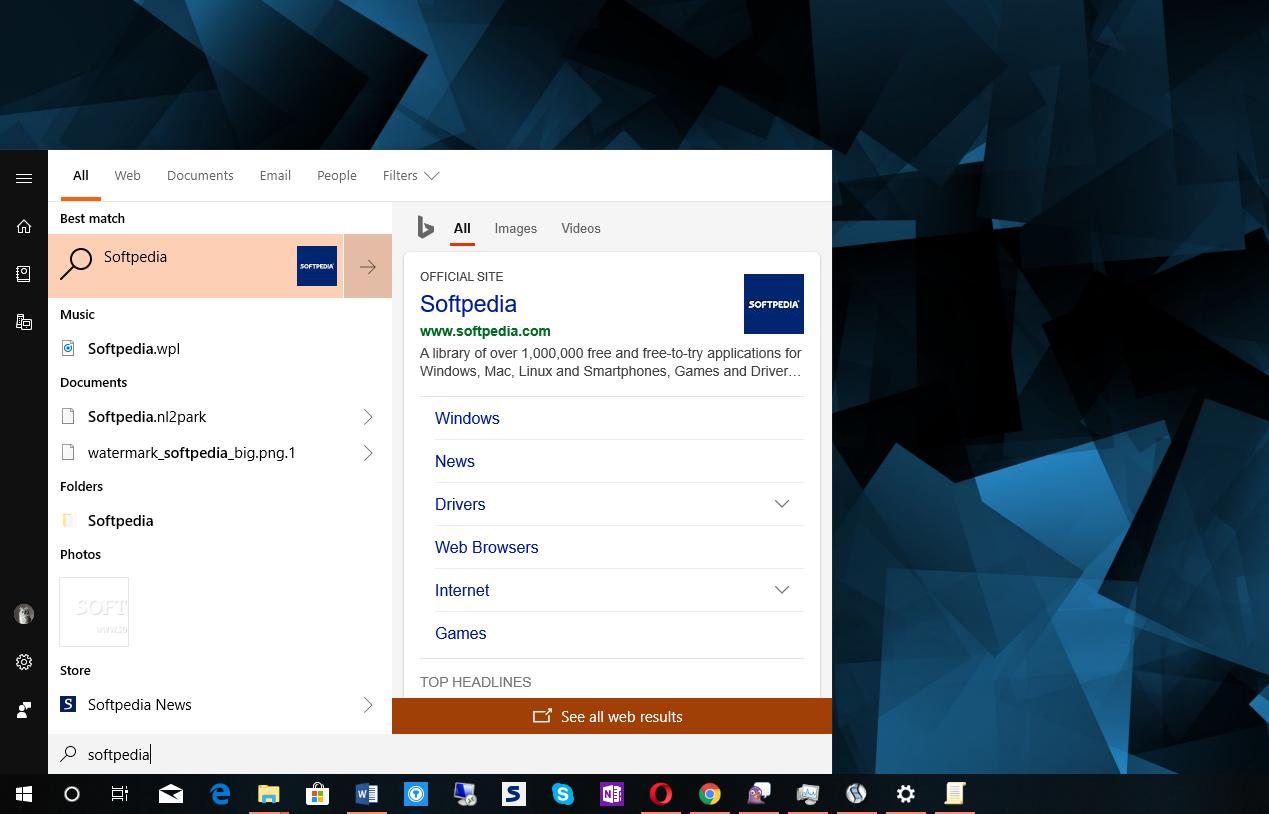Viewport: 1269px width, 814px height.
Task: Open the Games sublink
Action: click(x=461, y=633)
